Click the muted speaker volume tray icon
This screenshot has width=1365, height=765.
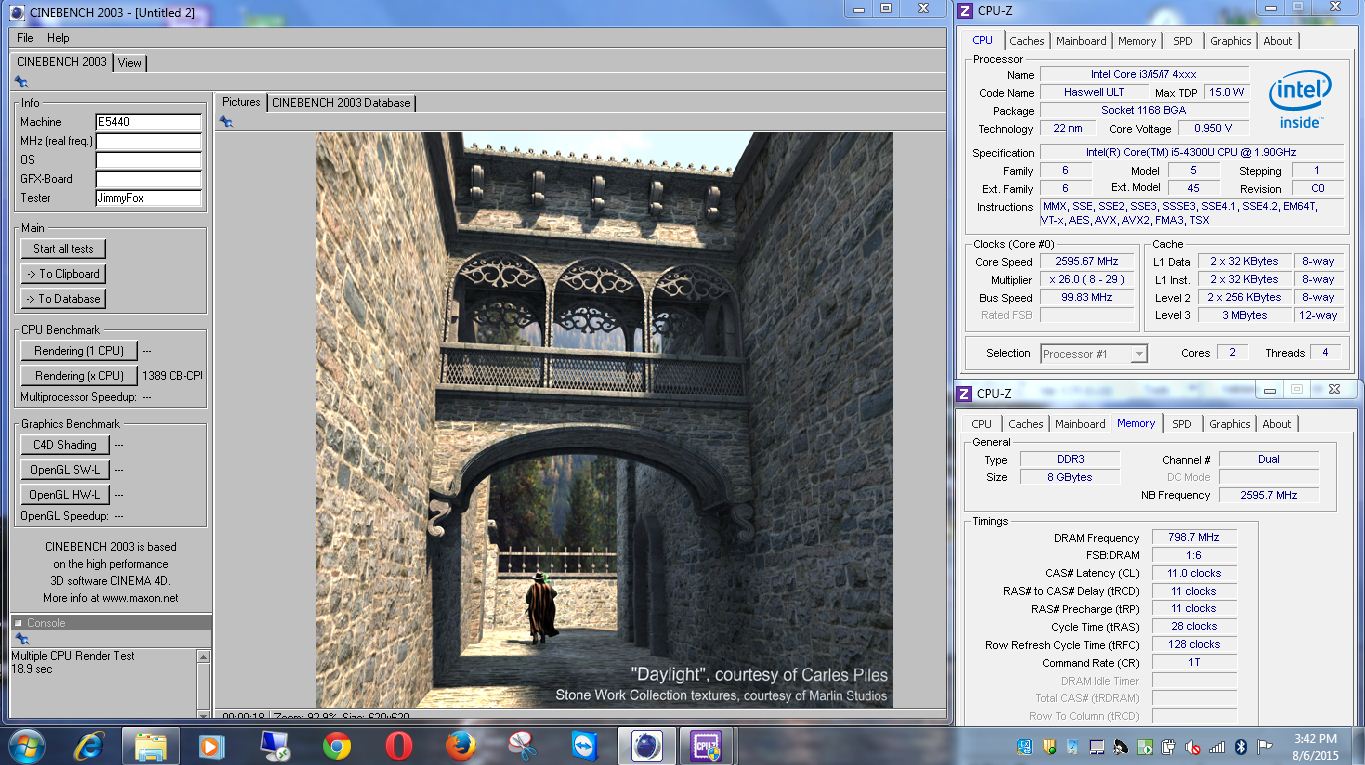click(1193, 746)
